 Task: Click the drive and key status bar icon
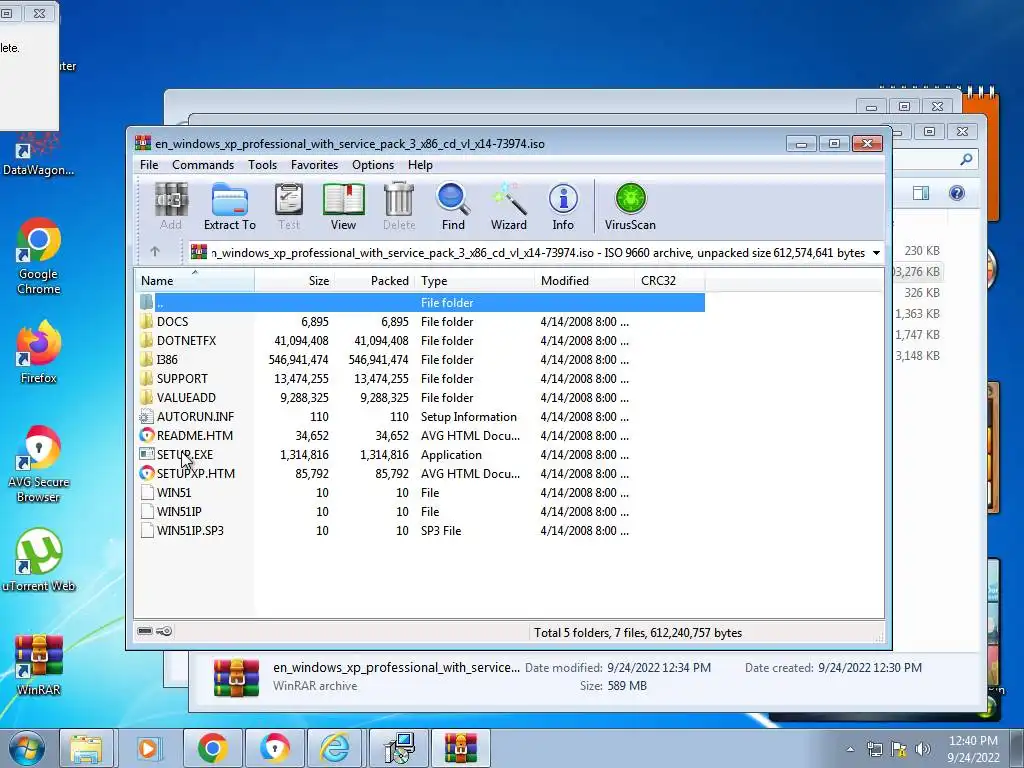pos(155,631)
